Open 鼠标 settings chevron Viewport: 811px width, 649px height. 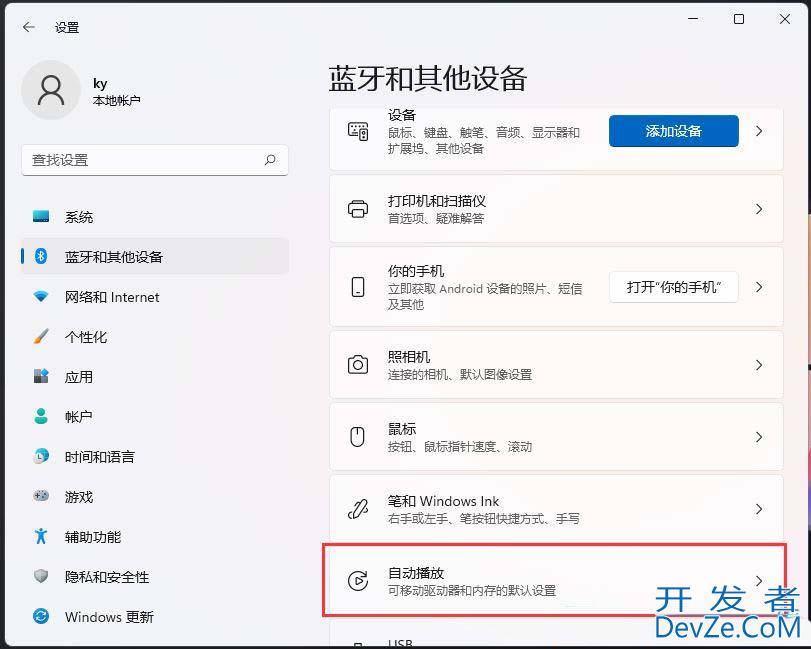coord(759,437)
